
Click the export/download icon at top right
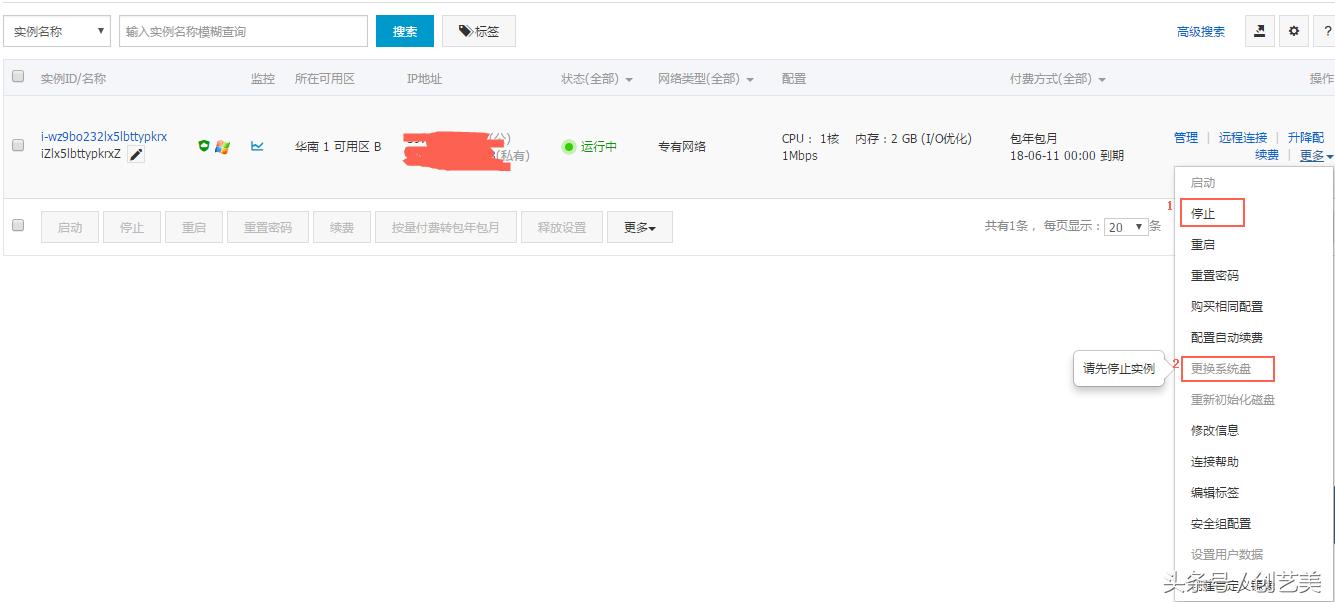1258,30
